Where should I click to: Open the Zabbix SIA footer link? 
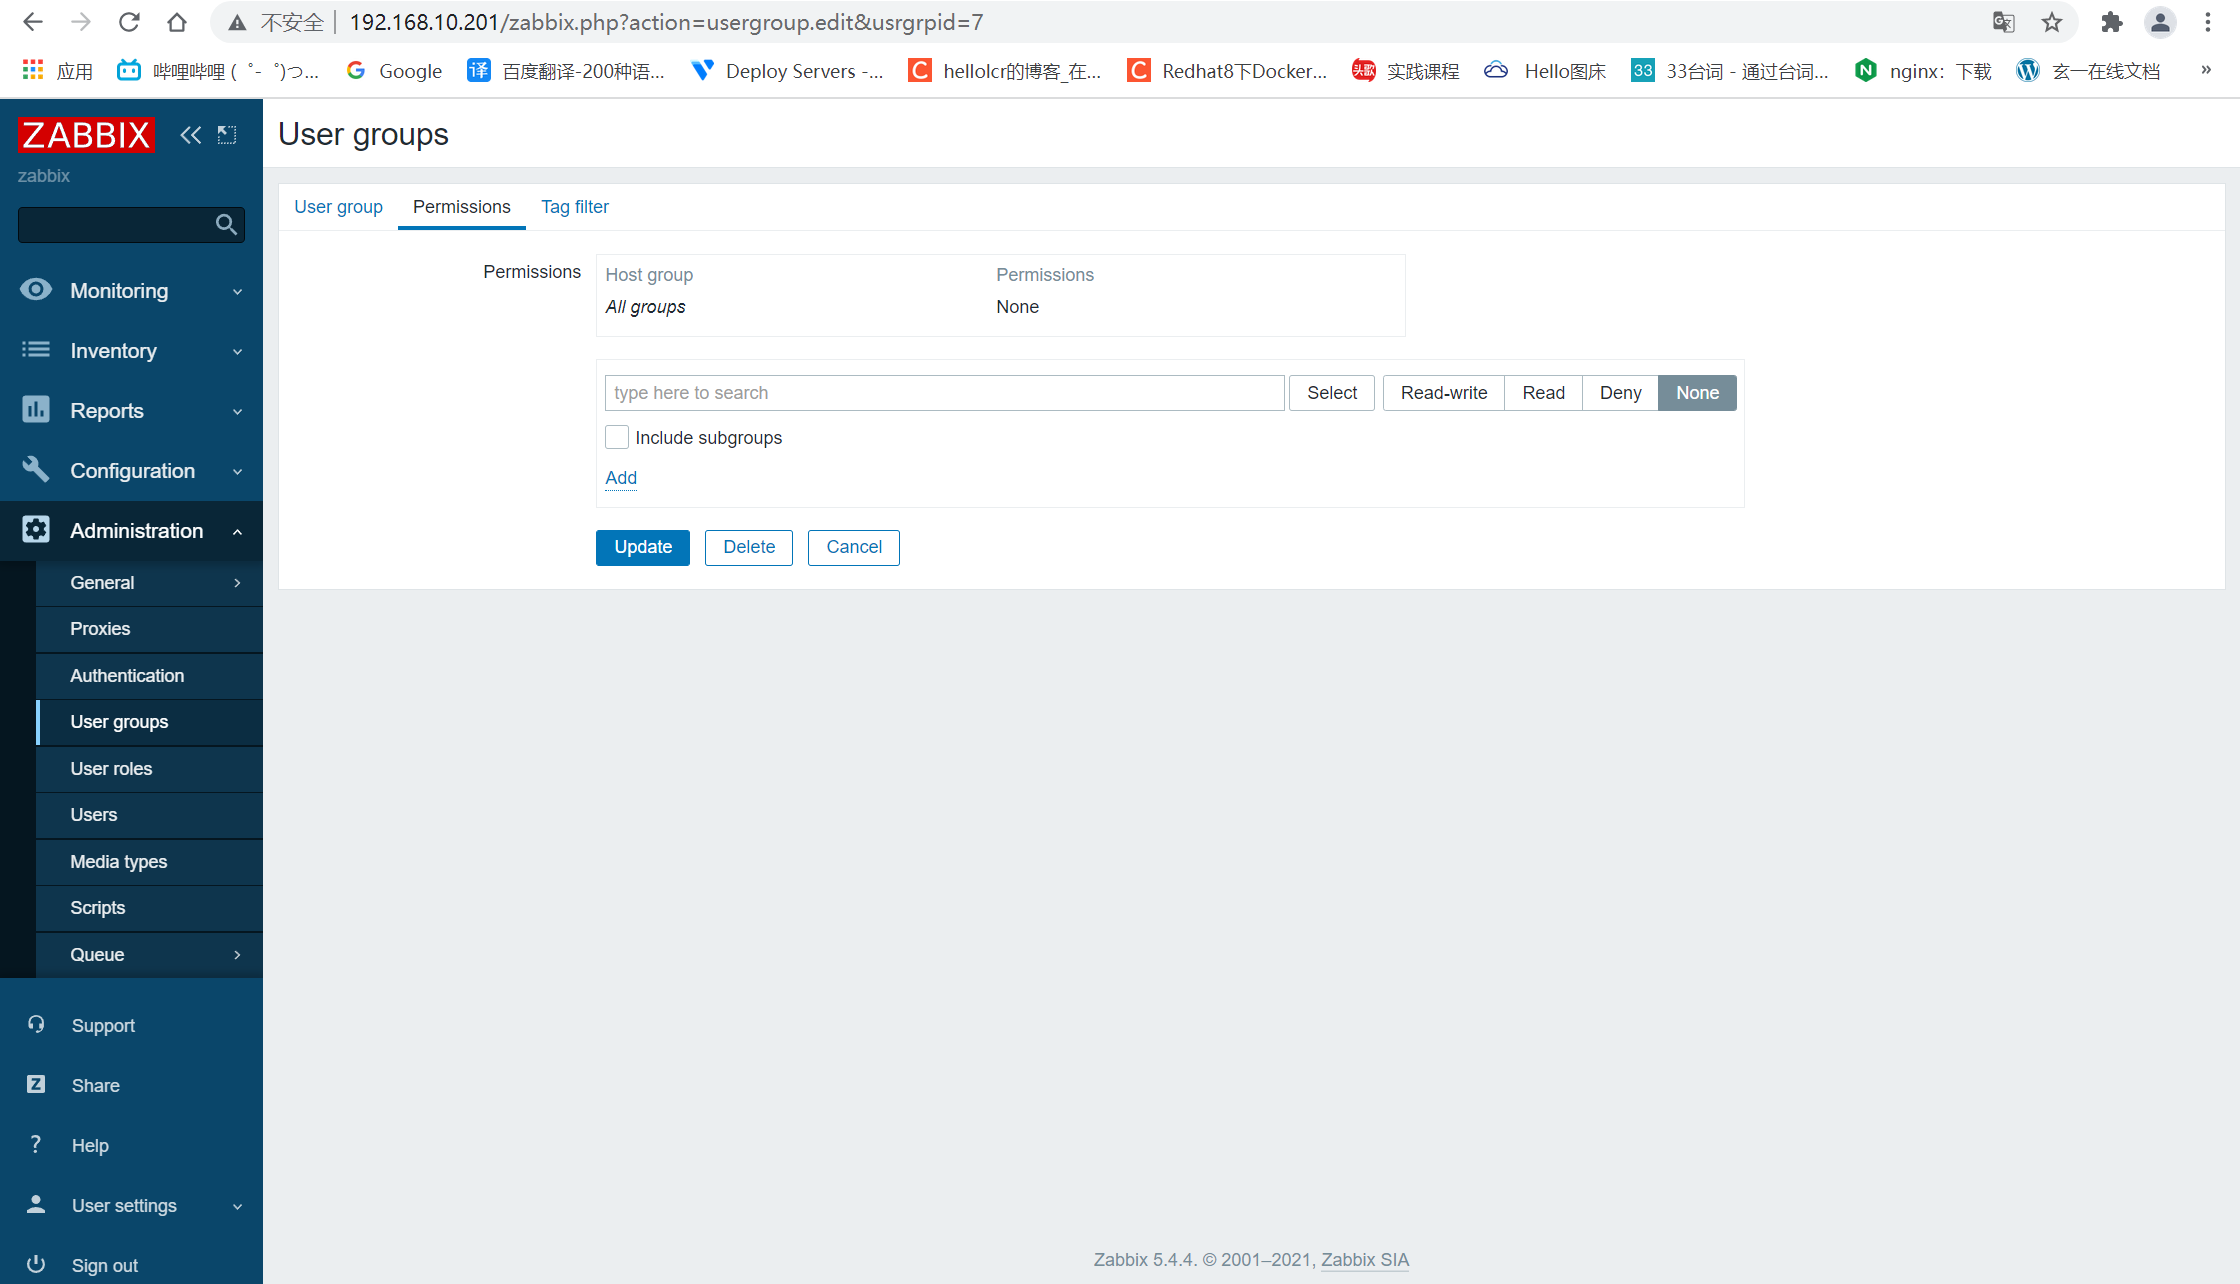[1364, 1260]
